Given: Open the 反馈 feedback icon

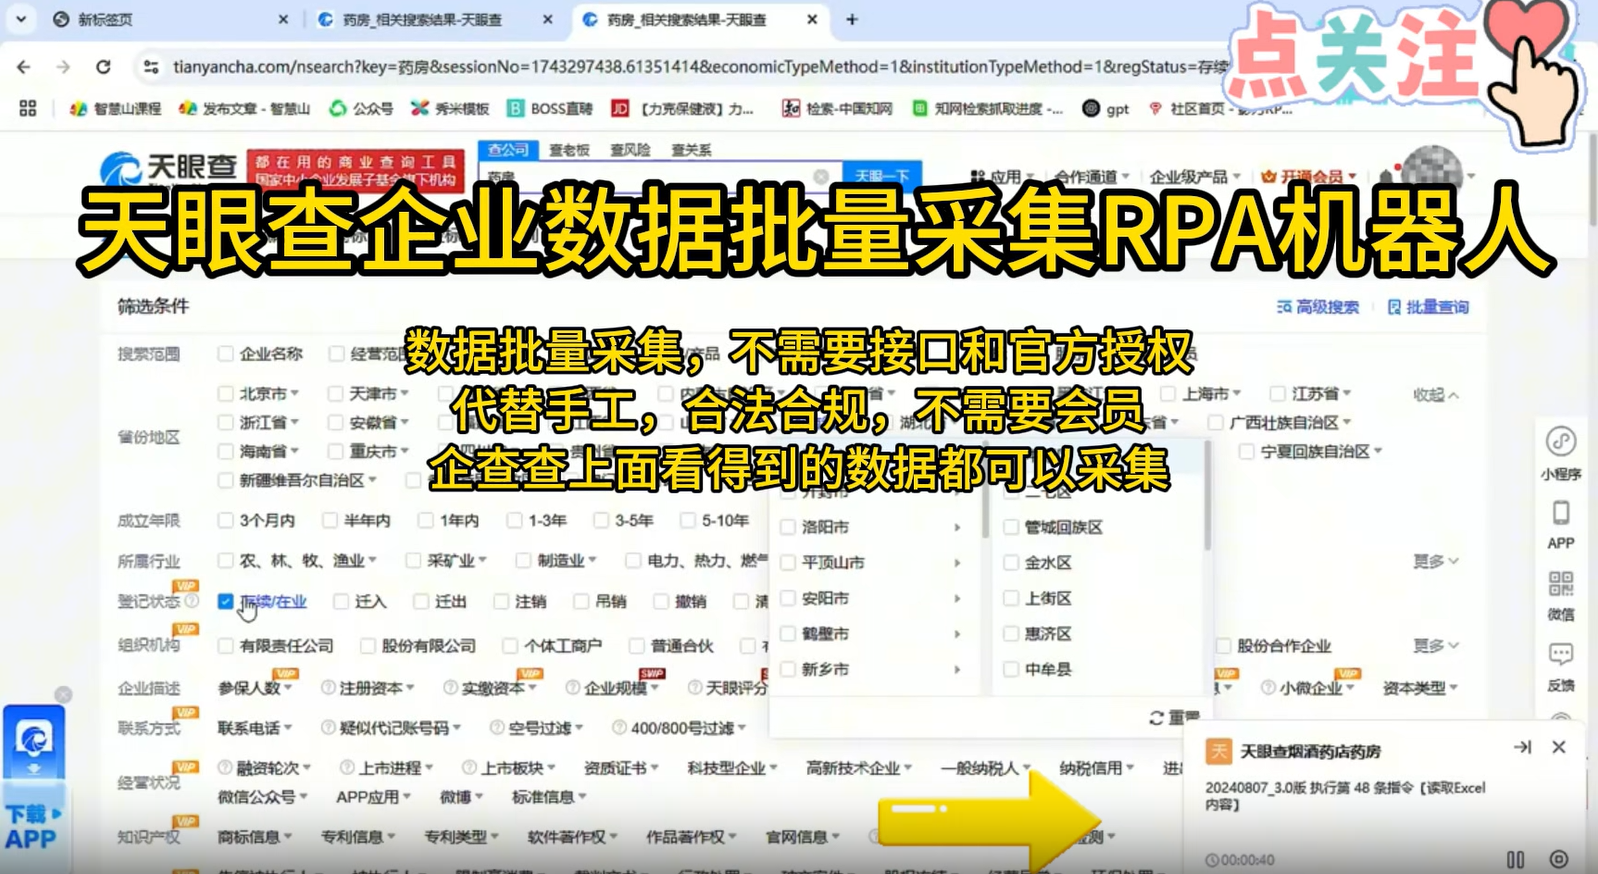Looking at the screenshot, I should (x=1561, y=667).
